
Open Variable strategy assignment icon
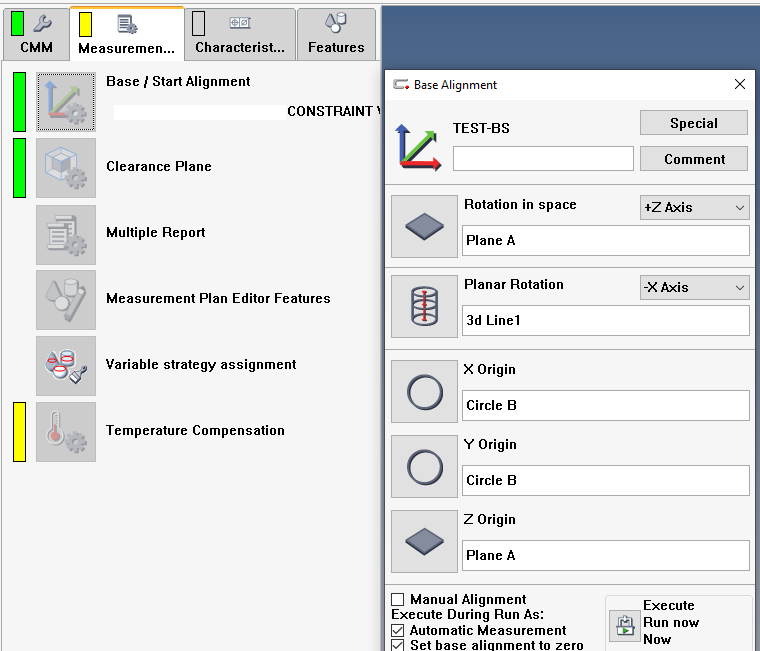tap(66, 366)
